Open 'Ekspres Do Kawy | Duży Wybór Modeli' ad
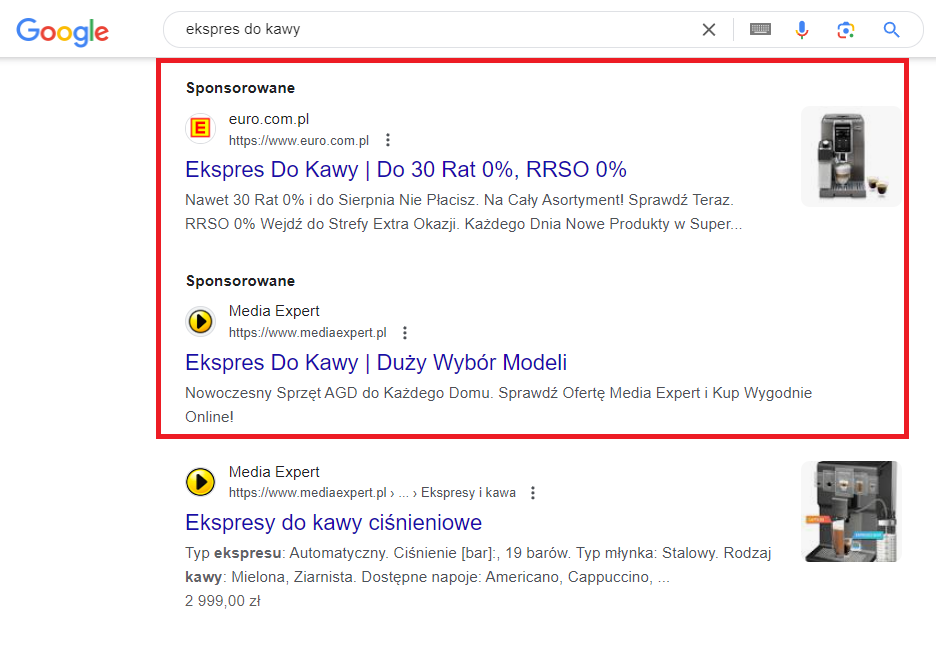The image size is (936, 646). tap(376, 362)
